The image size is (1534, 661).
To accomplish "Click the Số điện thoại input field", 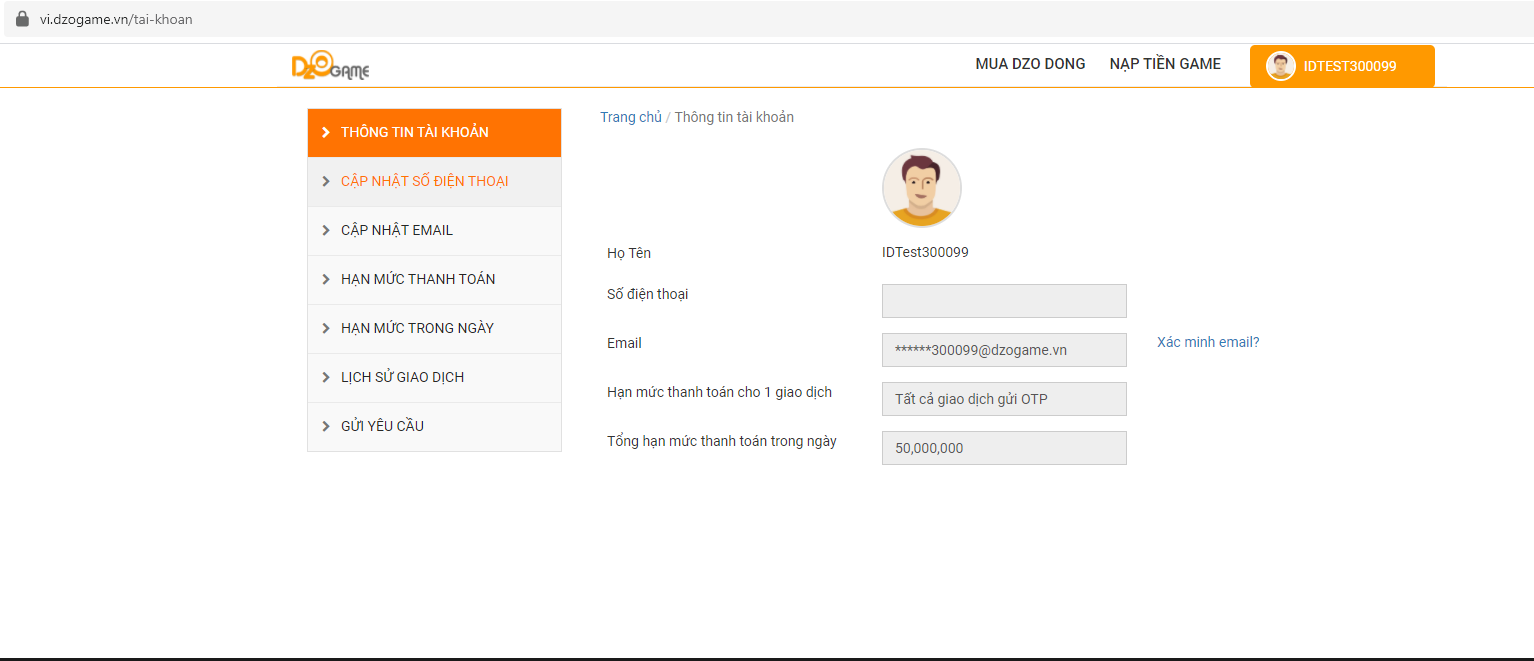I will (x=1004, y=301).
